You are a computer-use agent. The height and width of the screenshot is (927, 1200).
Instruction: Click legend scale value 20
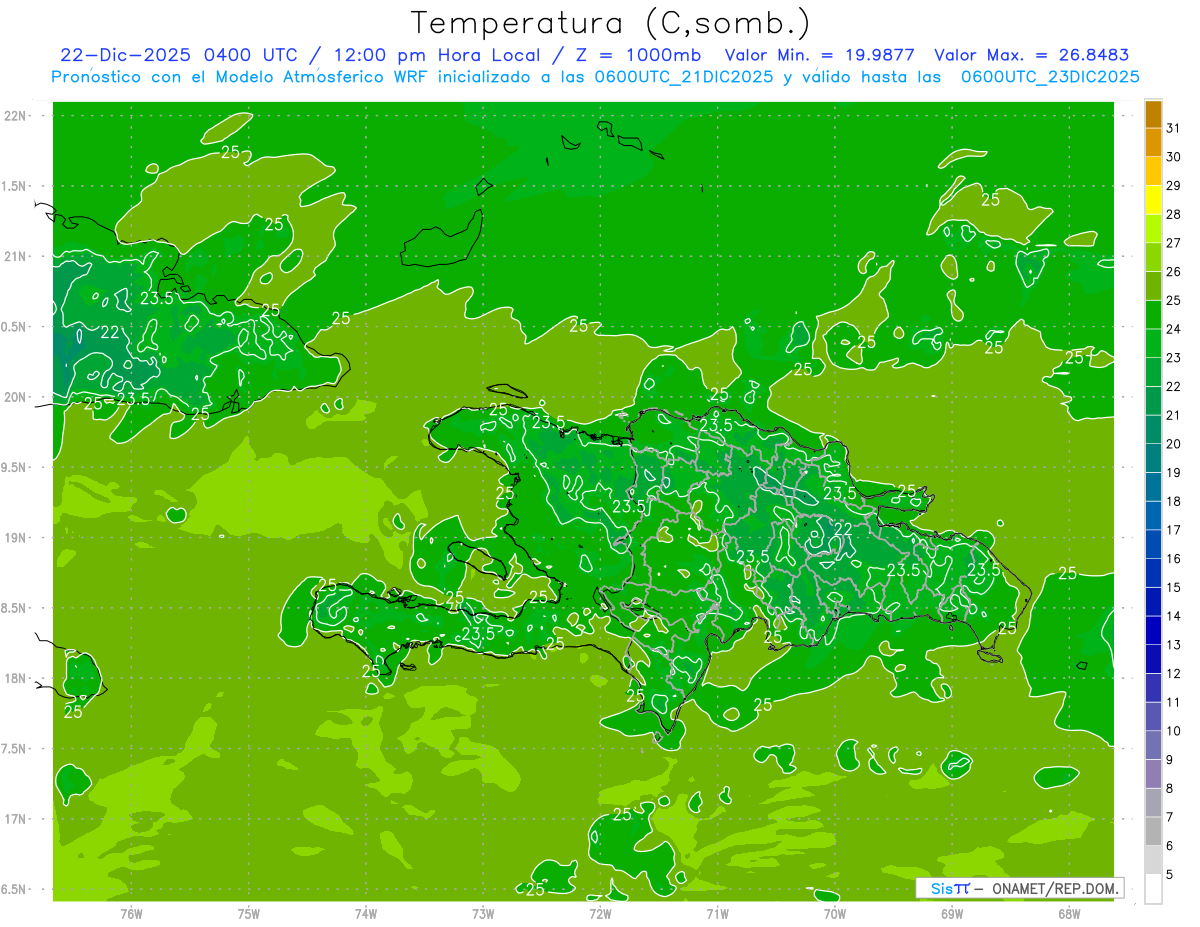(1174, 444)
